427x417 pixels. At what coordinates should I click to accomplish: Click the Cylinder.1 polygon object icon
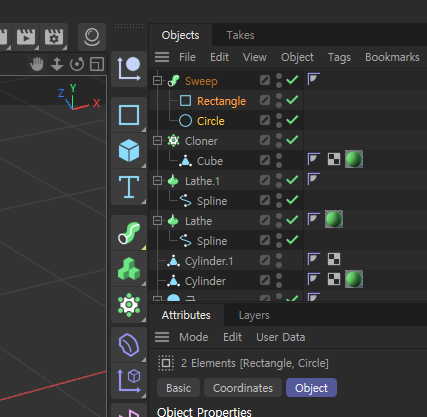click(x=173, y=261)
